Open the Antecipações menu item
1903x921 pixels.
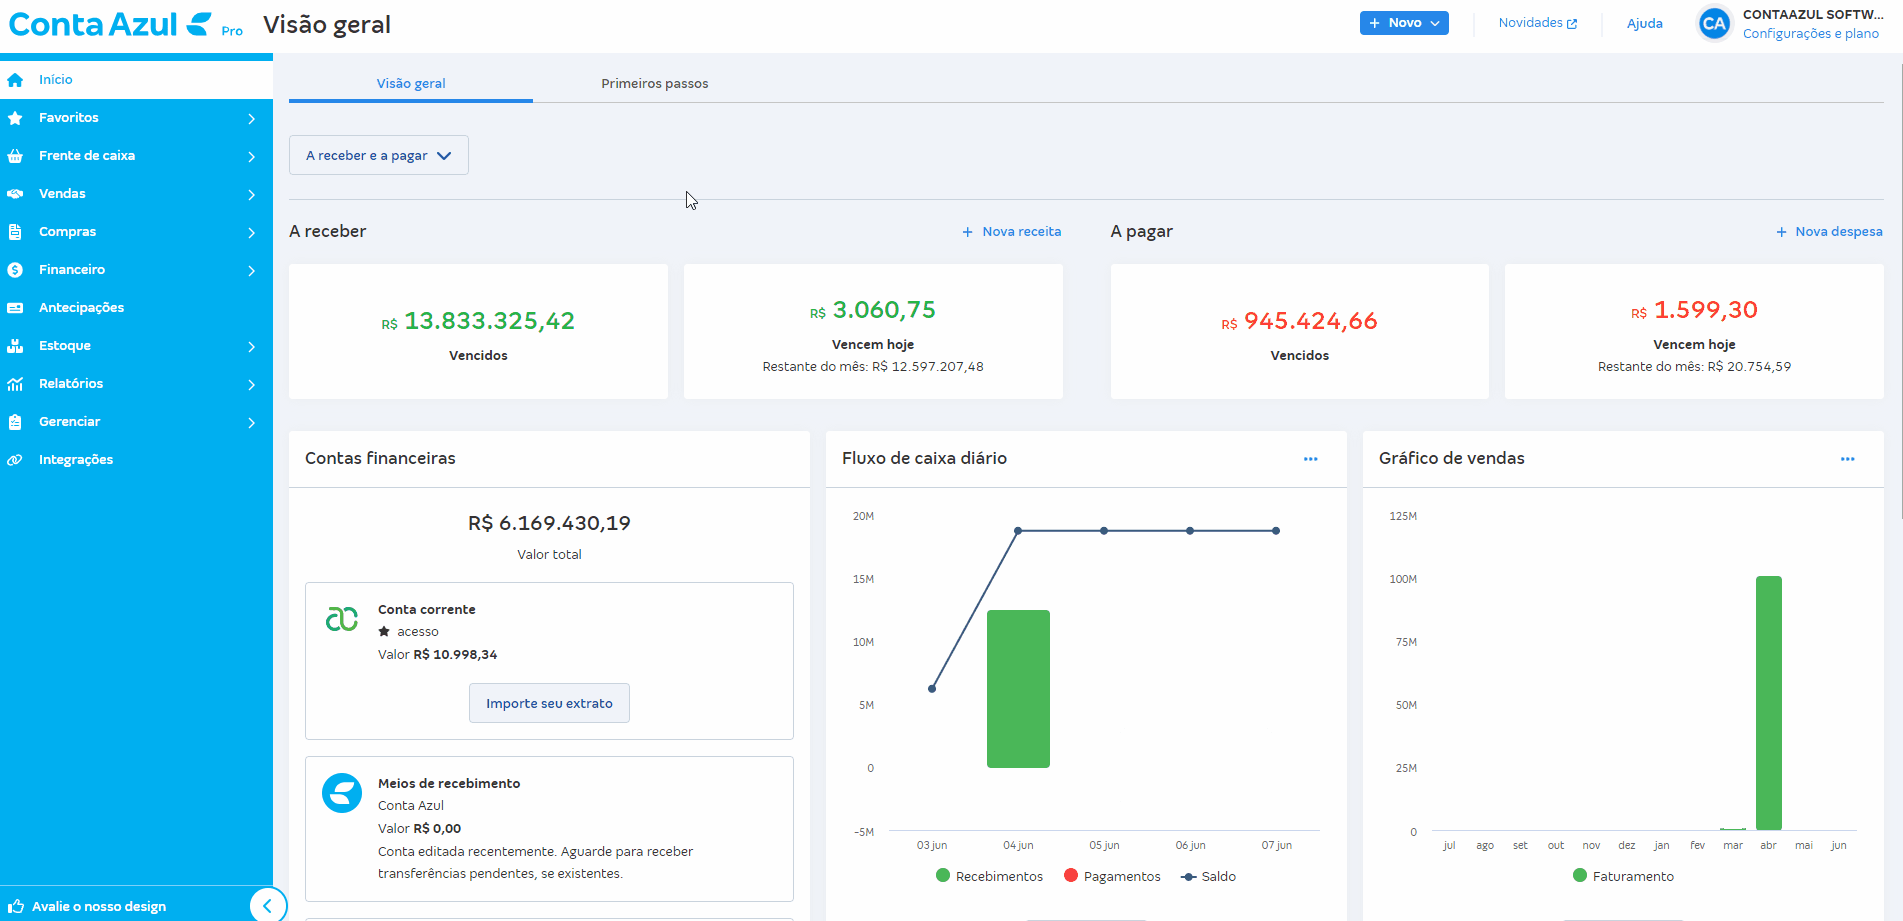(x=136, y=308)
